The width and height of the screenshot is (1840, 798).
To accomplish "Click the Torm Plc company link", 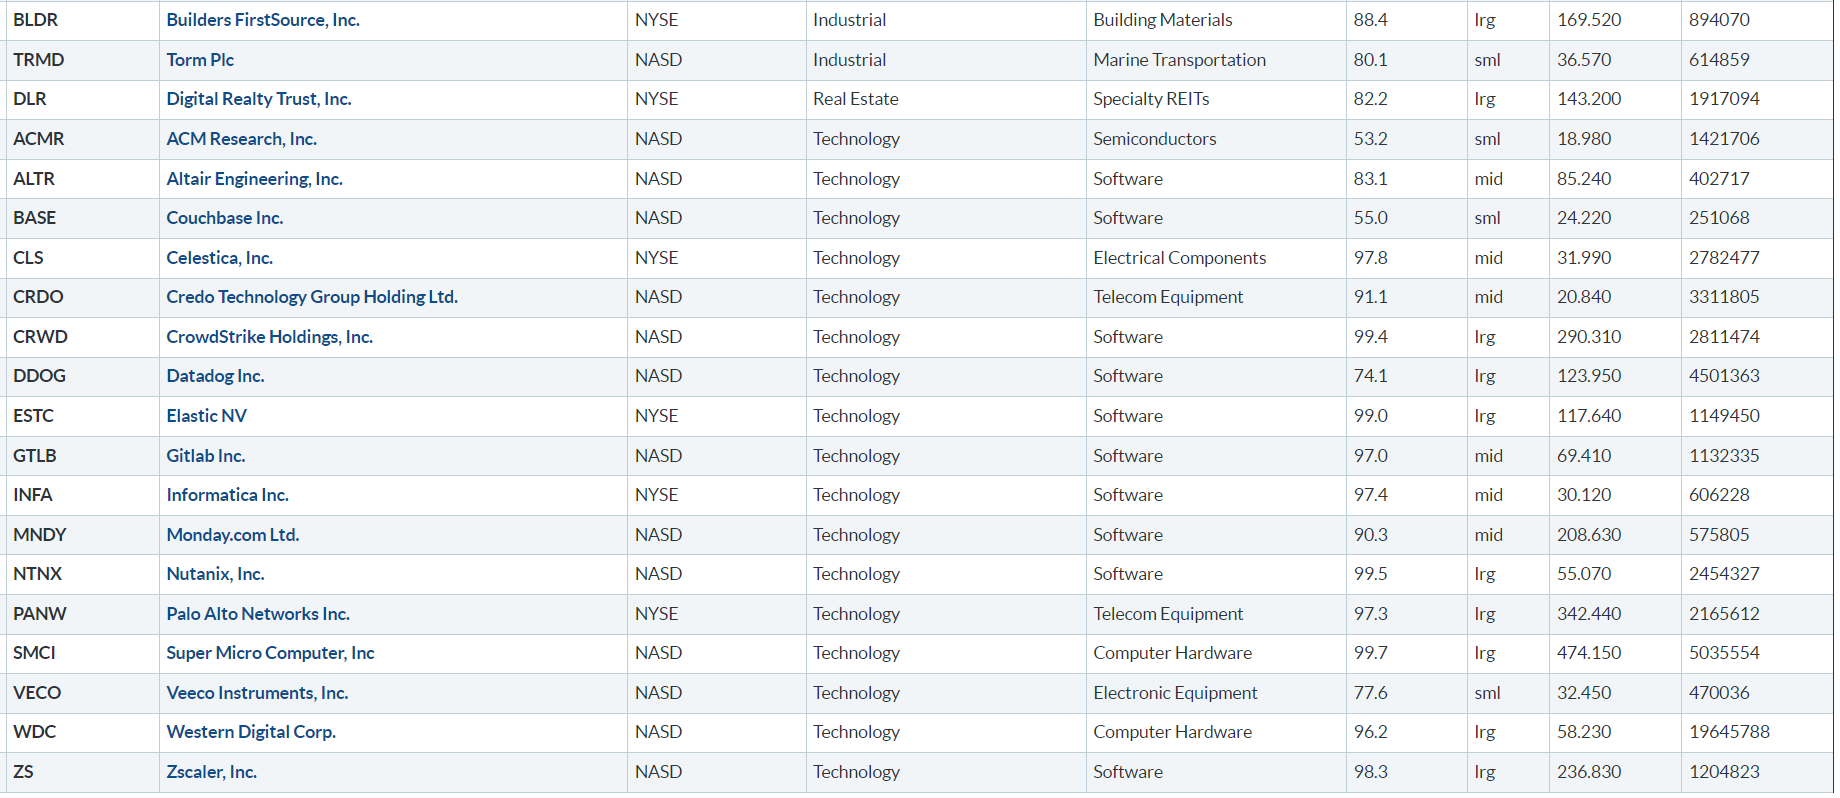I will point(200,60).
